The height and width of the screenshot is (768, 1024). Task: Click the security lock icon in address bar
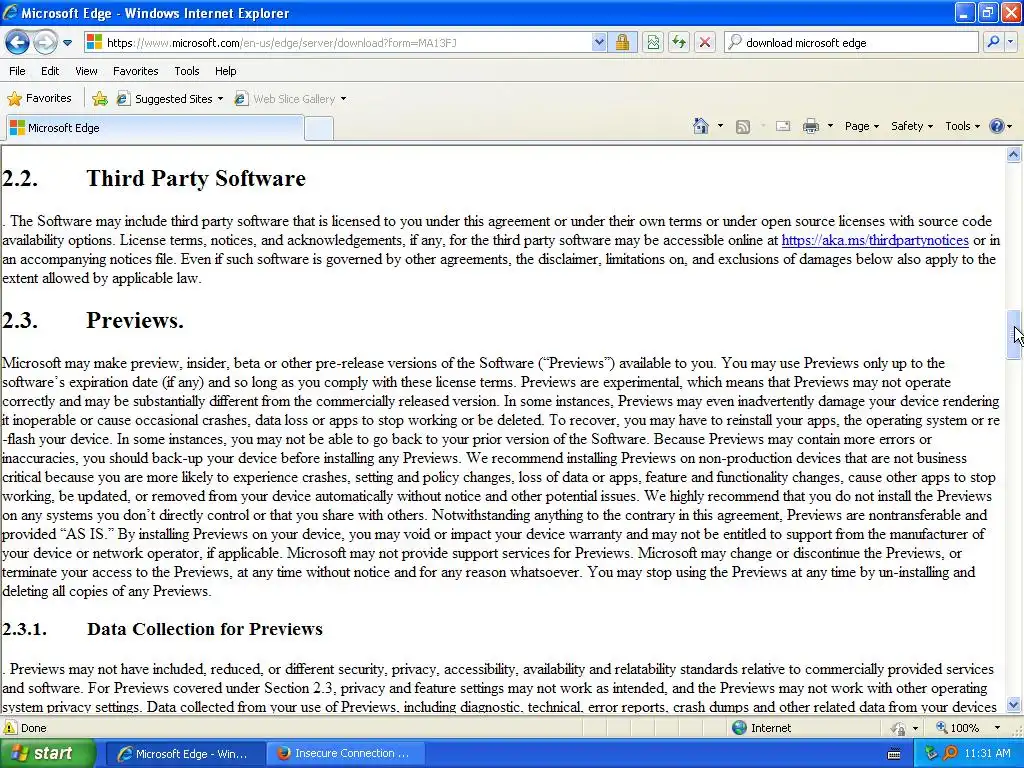point(622,43)
